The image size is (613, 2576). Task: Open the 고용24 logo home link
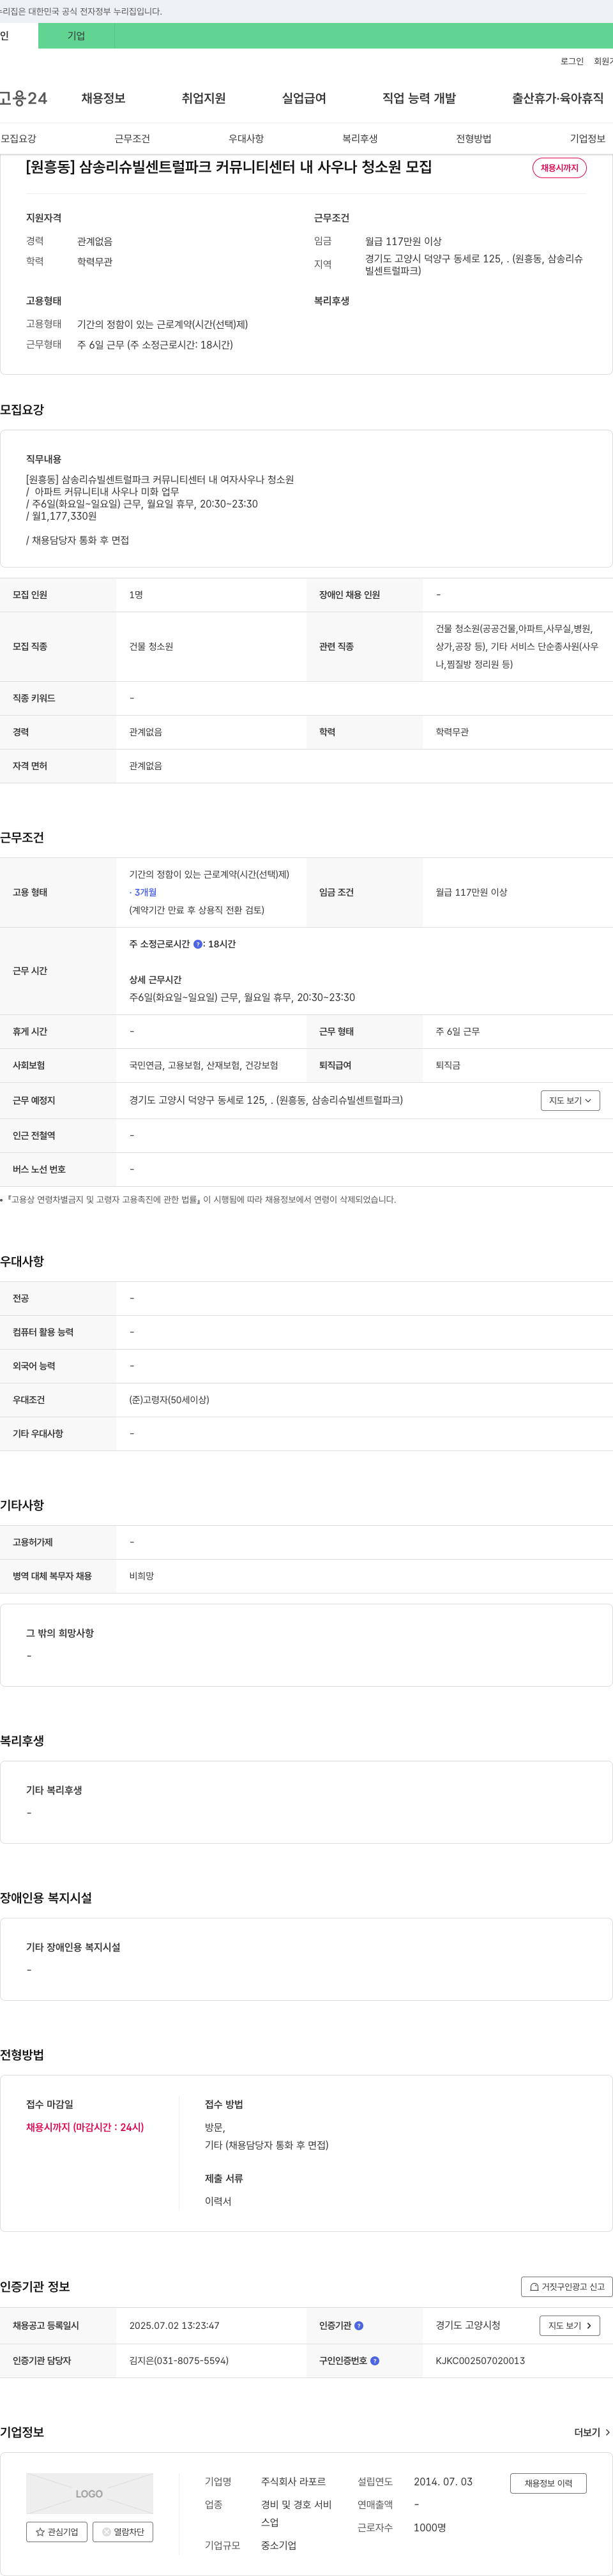[x=23, y=98]
